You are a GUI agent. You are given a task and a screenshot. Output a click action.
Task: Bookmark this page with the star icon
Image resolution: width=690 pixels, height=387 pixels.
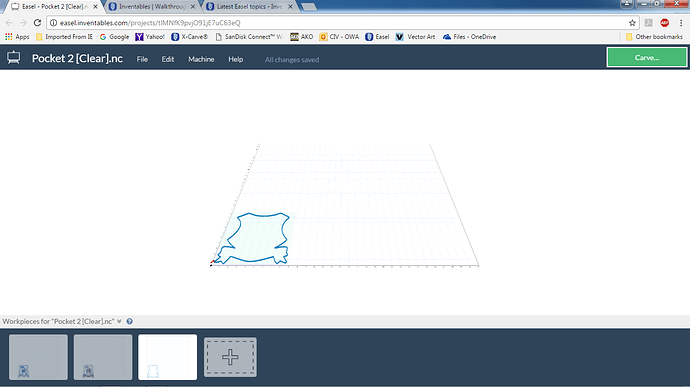click(632, 23)
